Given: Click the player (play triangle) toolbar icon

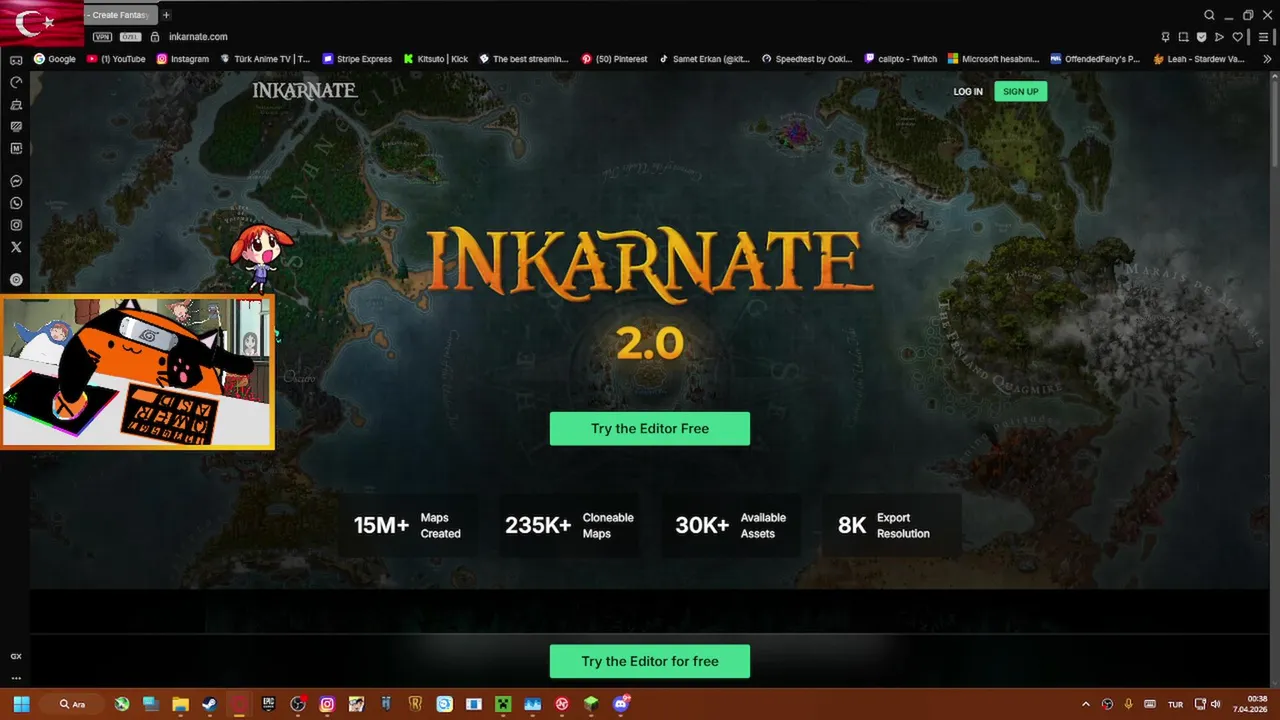Looking at the screenshot, I should click(x=1219, y=37).
